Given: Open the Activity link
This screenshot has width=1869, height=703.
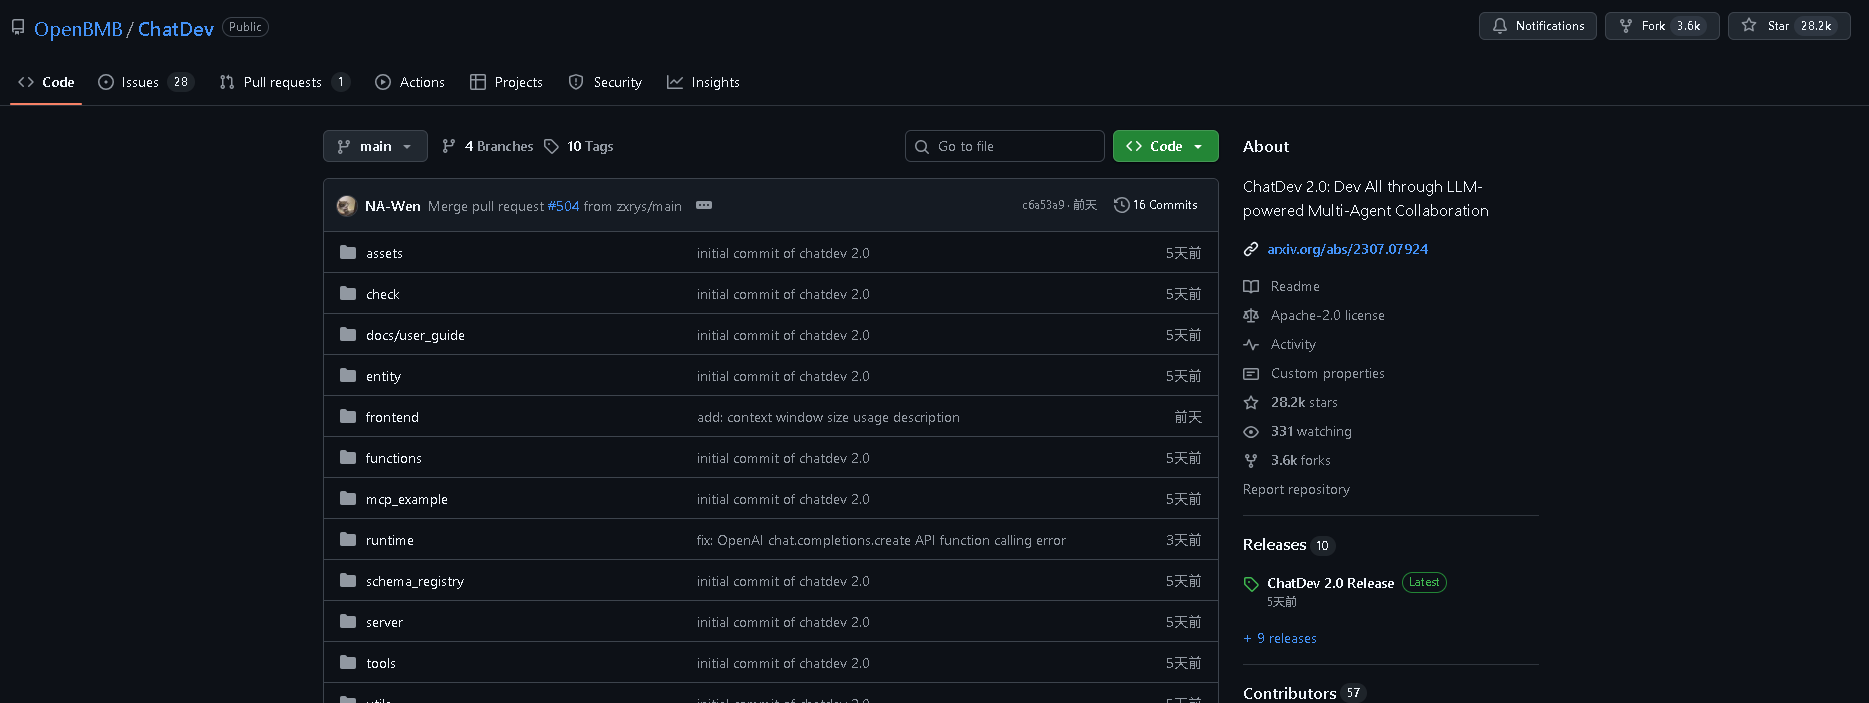Looking at the screenshot, I should (x=1293, y=344).
